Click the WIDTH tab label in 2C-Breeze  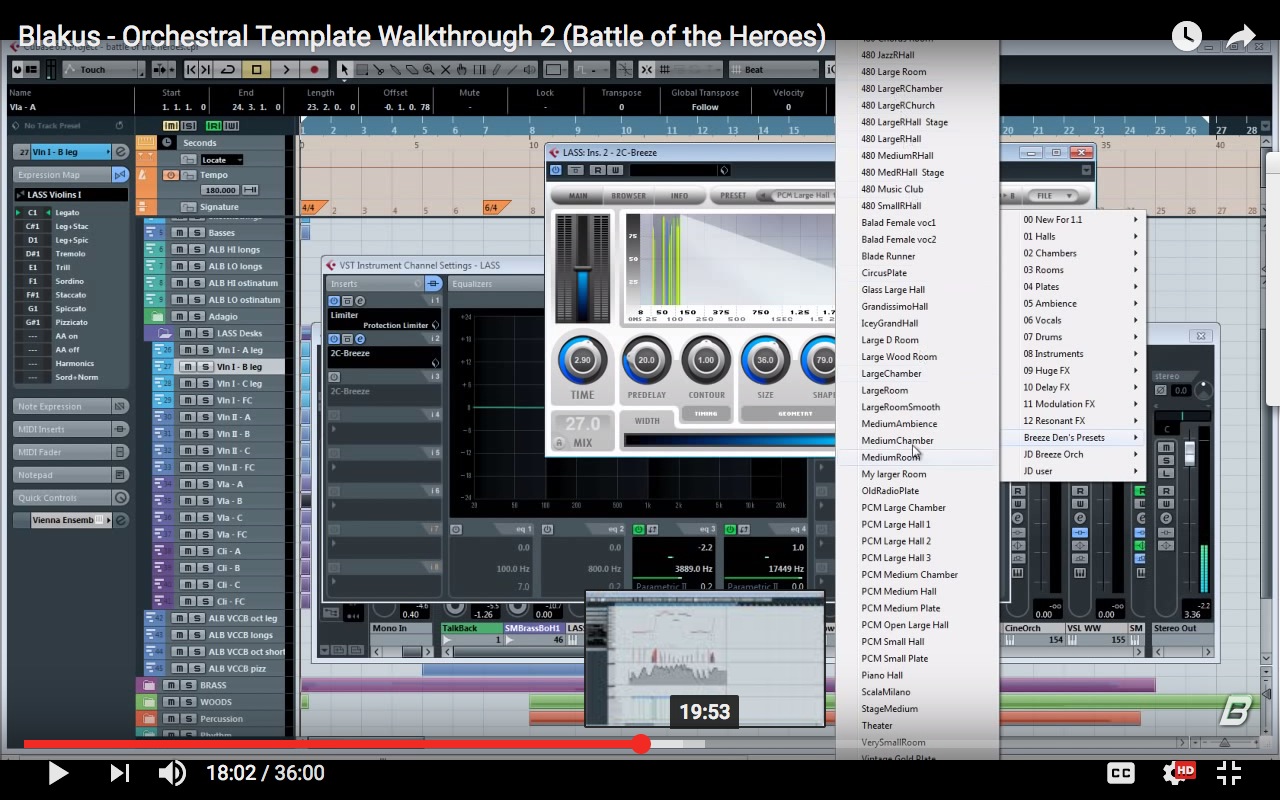pos(647,421)
